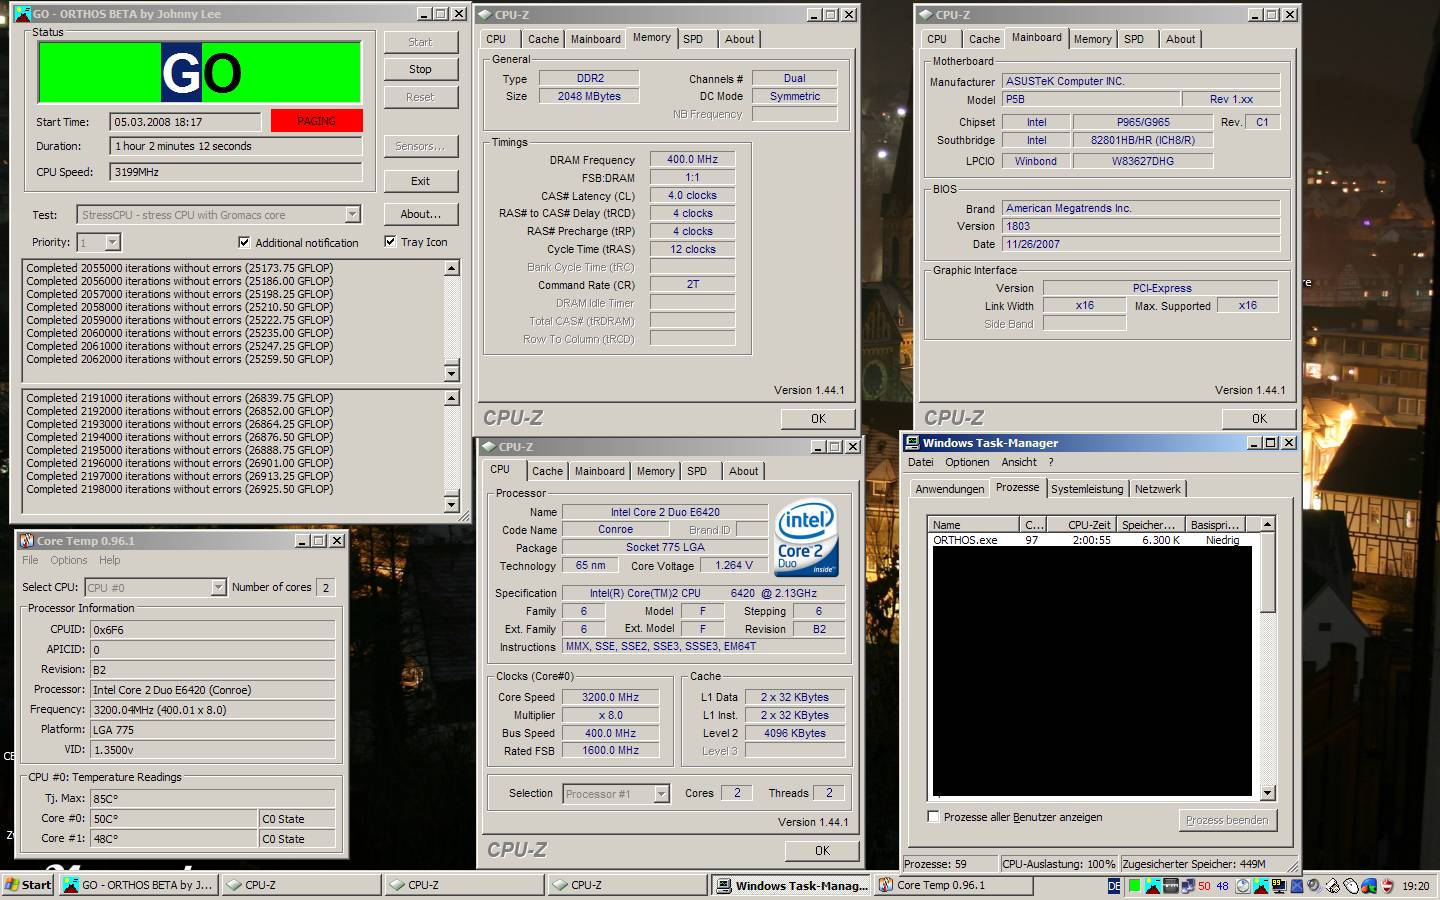
Task: Open the Optionen menu in Task-Manager
Action: [x=967, y=462]
